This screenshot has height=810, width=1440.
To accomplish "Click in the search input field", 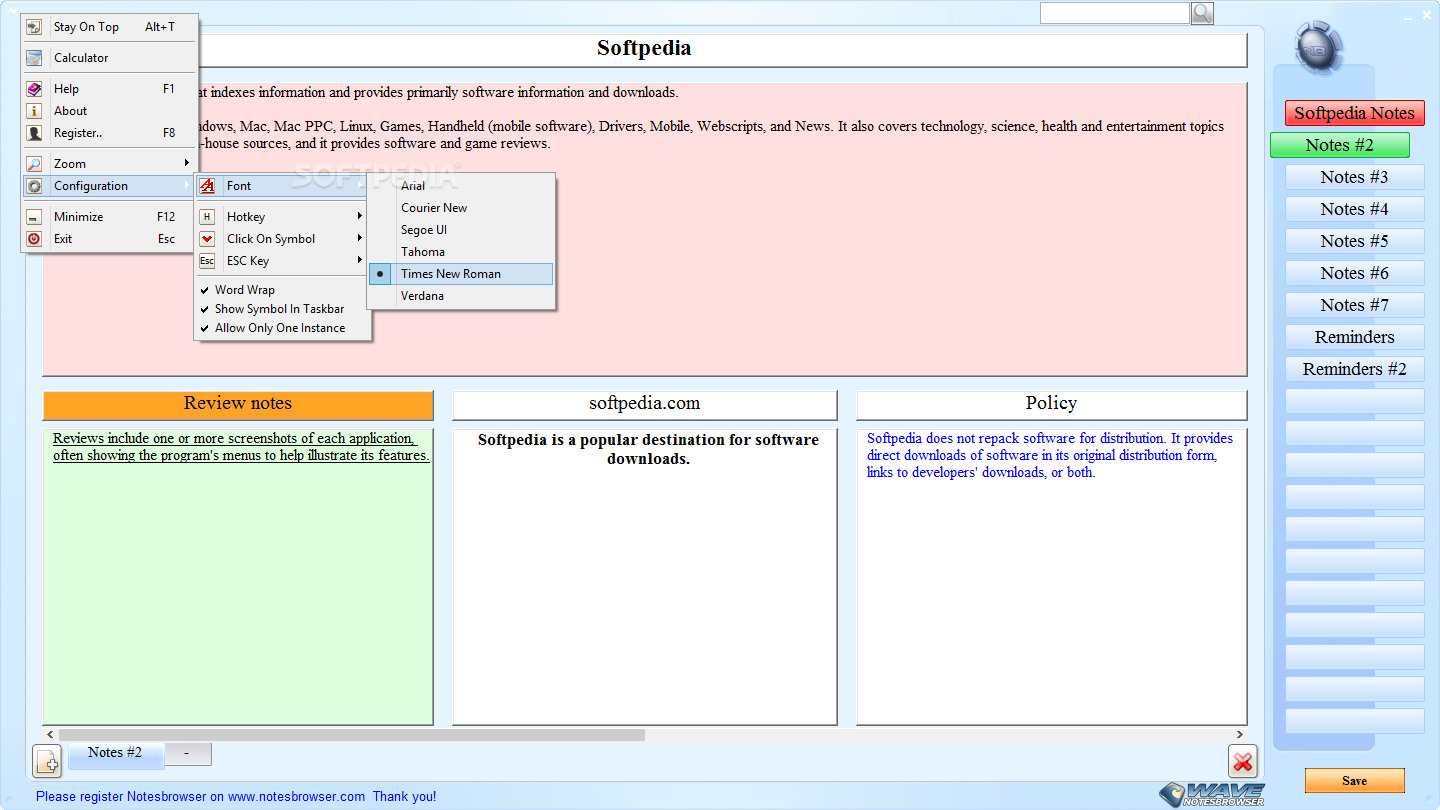I will (1114, 13).
